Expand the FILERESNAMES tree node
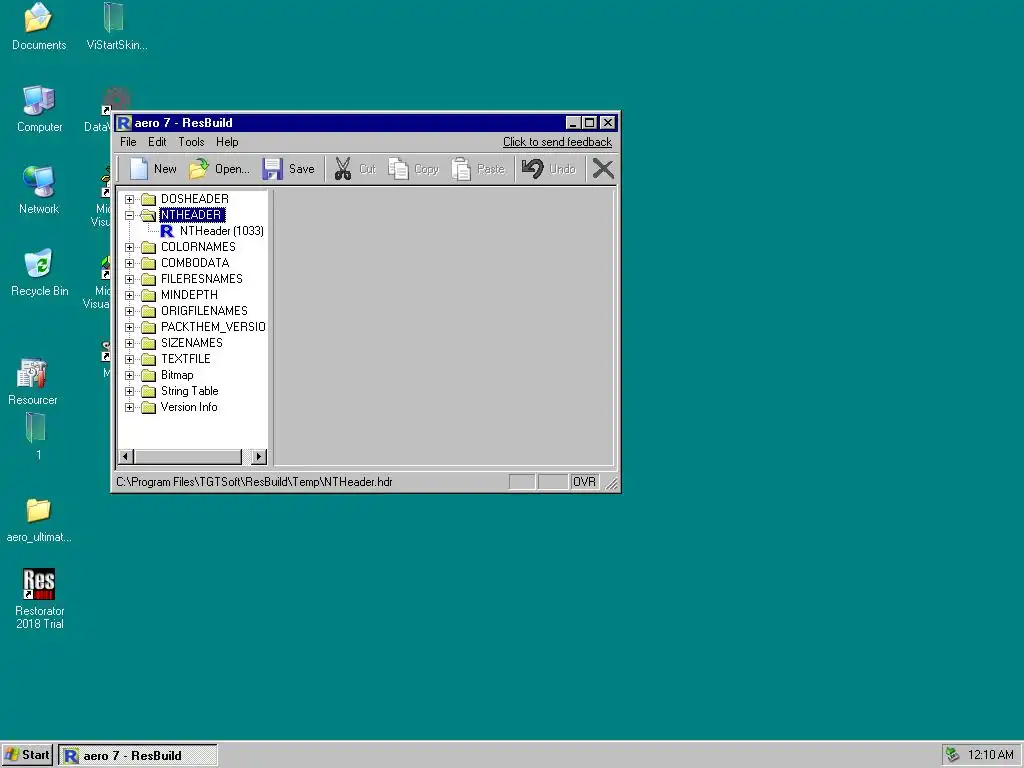Image resolution: width=1024 pixels, height=768 pixels. (x=129, y=279)
